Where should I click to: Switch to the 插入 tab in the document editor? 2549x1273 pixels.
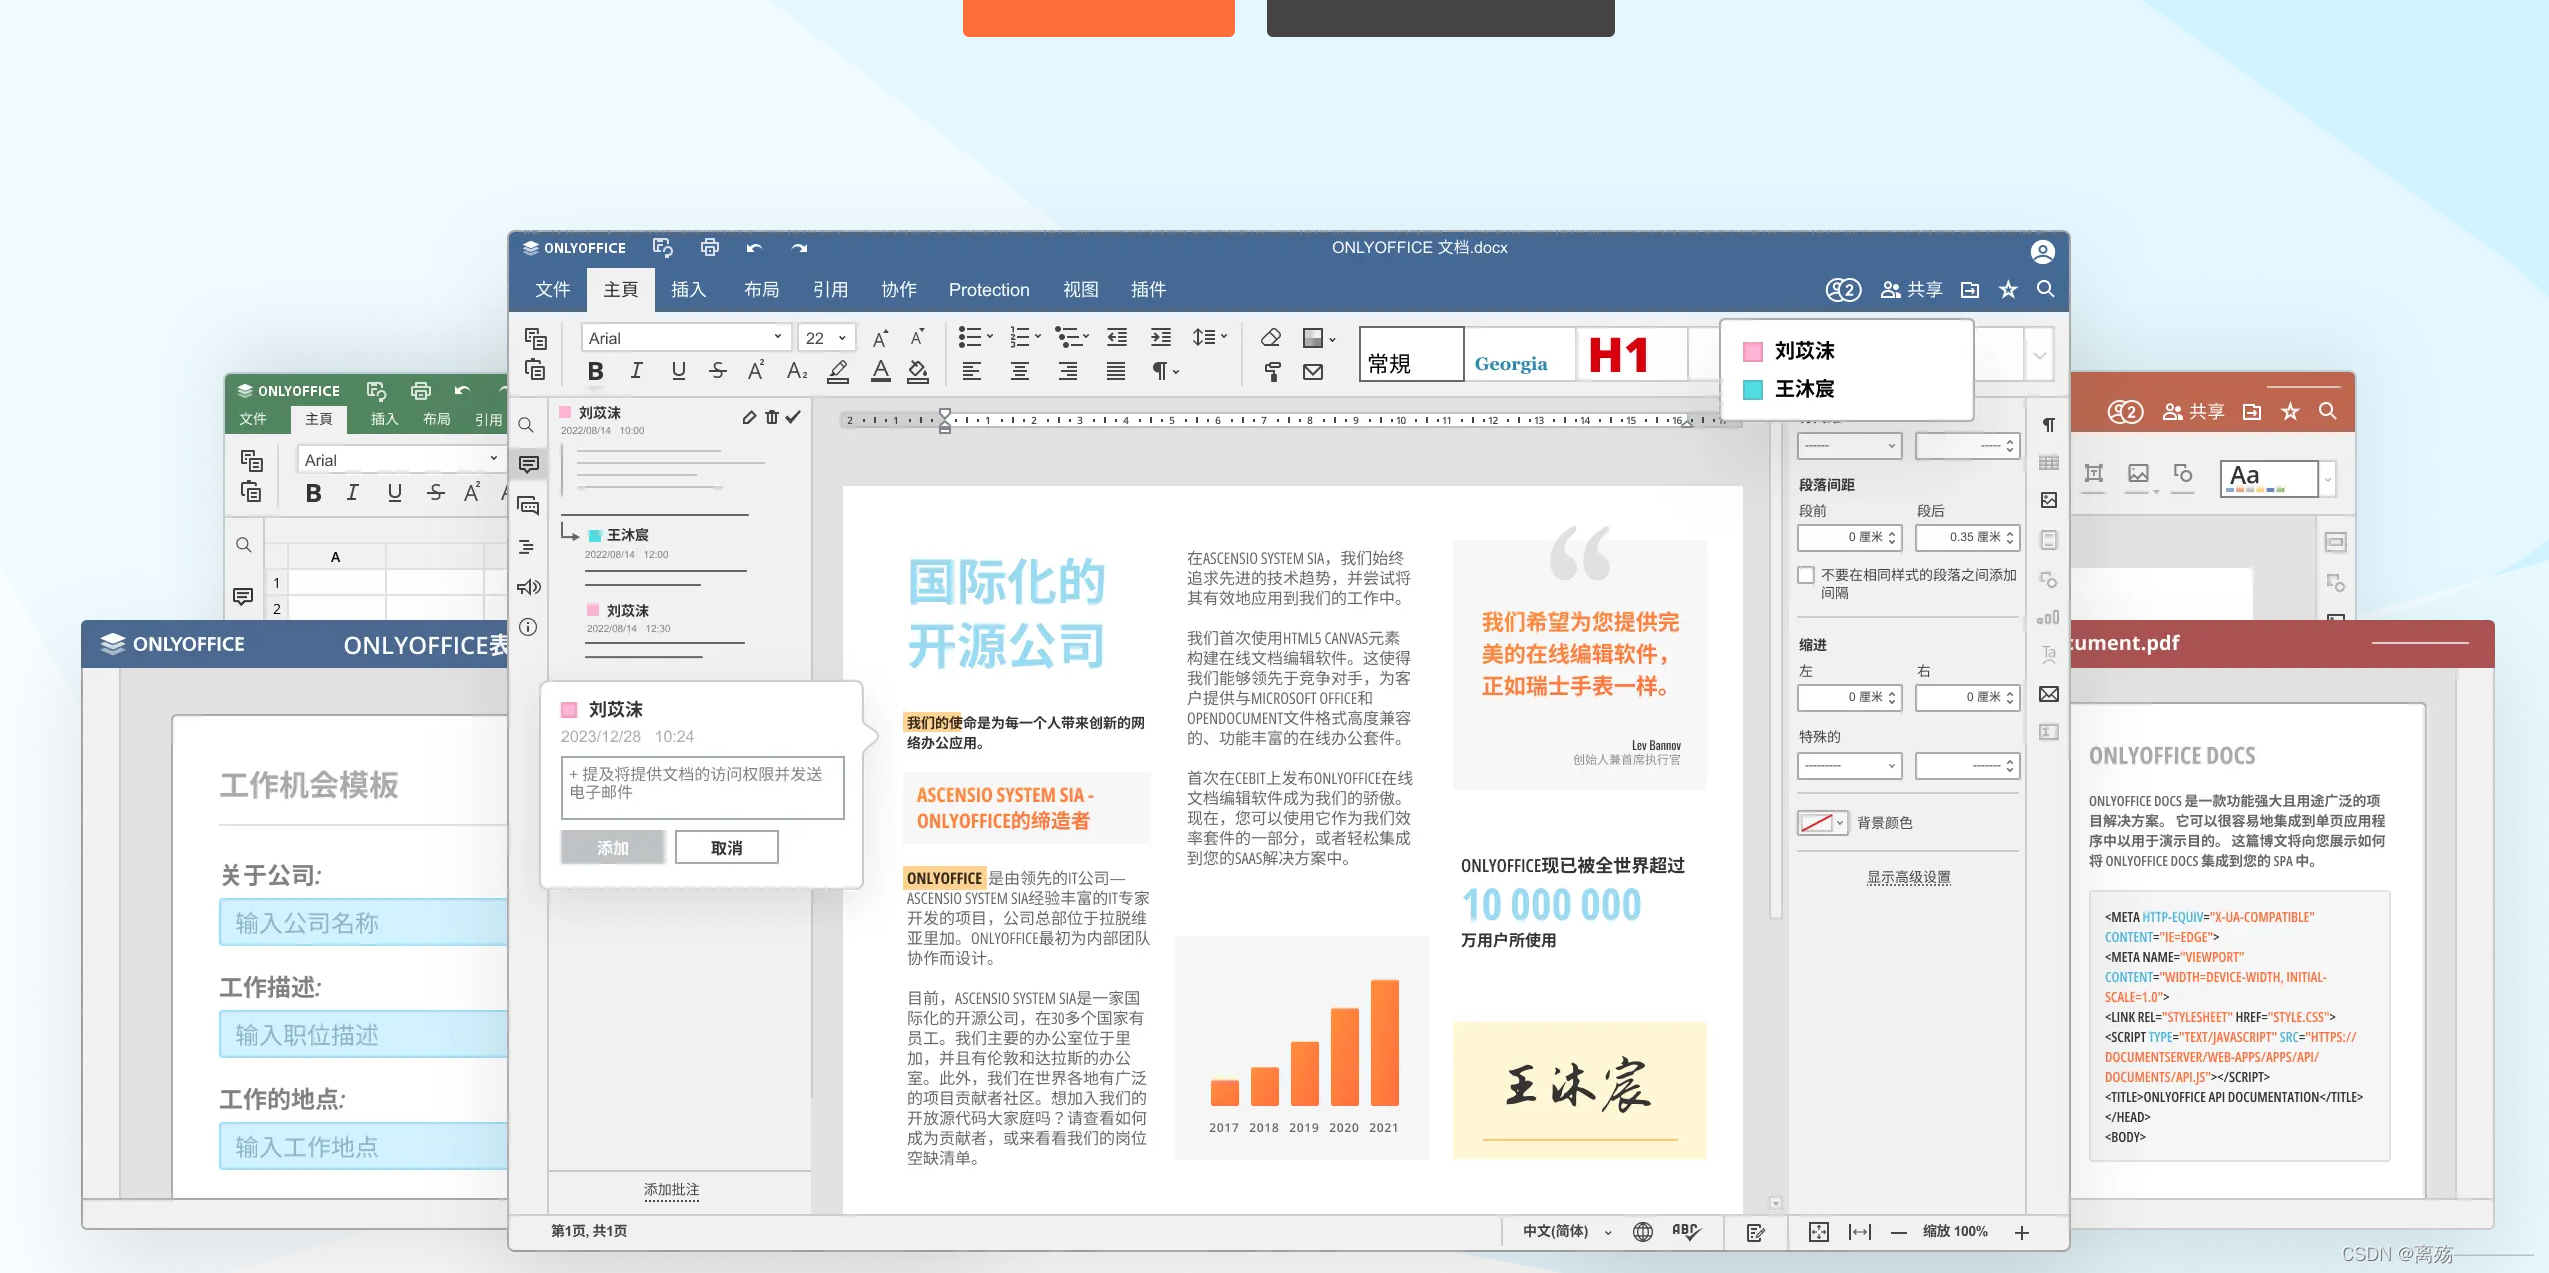(688, 290)
